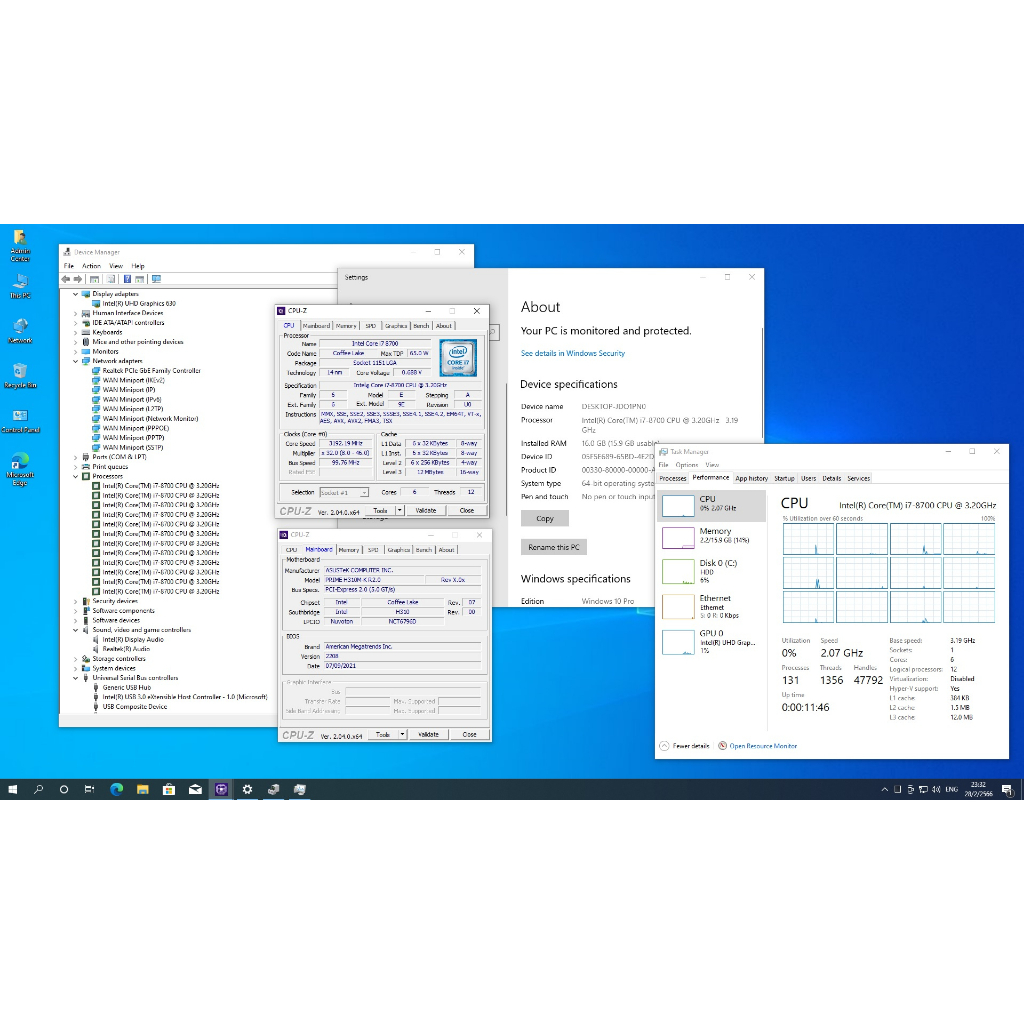
Task: Click the Device Manager back arrow icon
Action: [x=66, y=279]
